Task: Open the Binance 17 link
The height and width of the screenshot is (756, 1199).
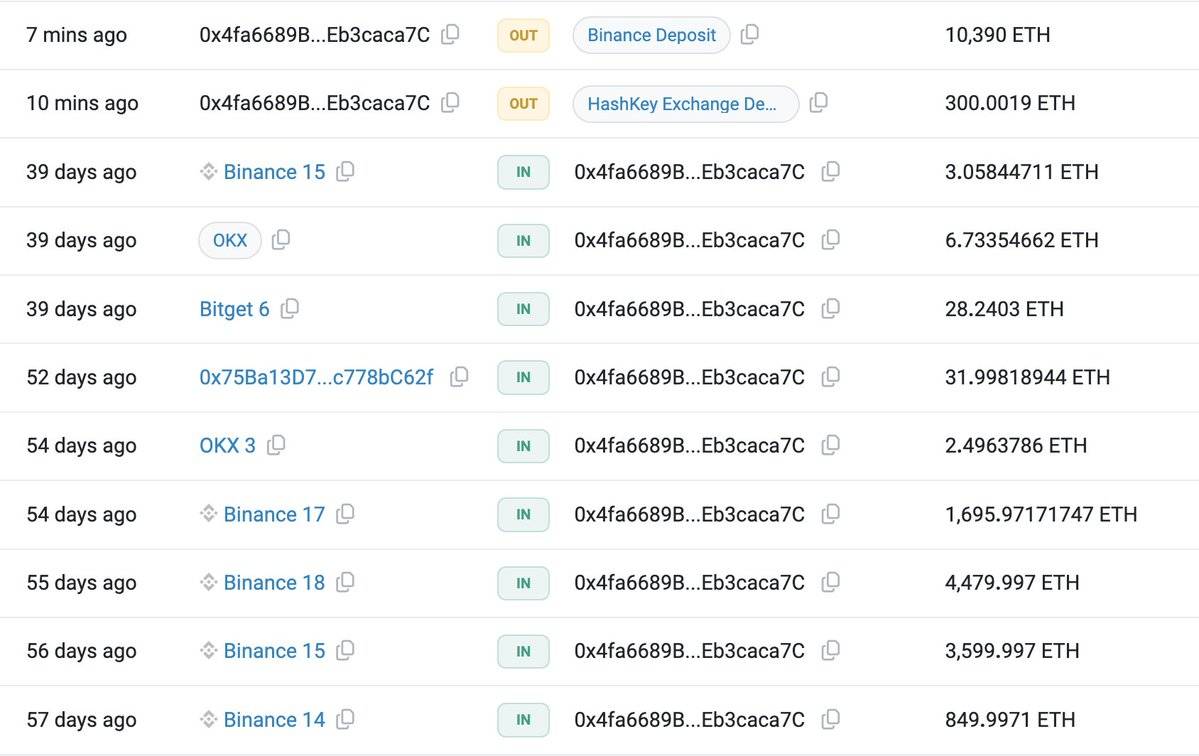Action: (274, 514)
